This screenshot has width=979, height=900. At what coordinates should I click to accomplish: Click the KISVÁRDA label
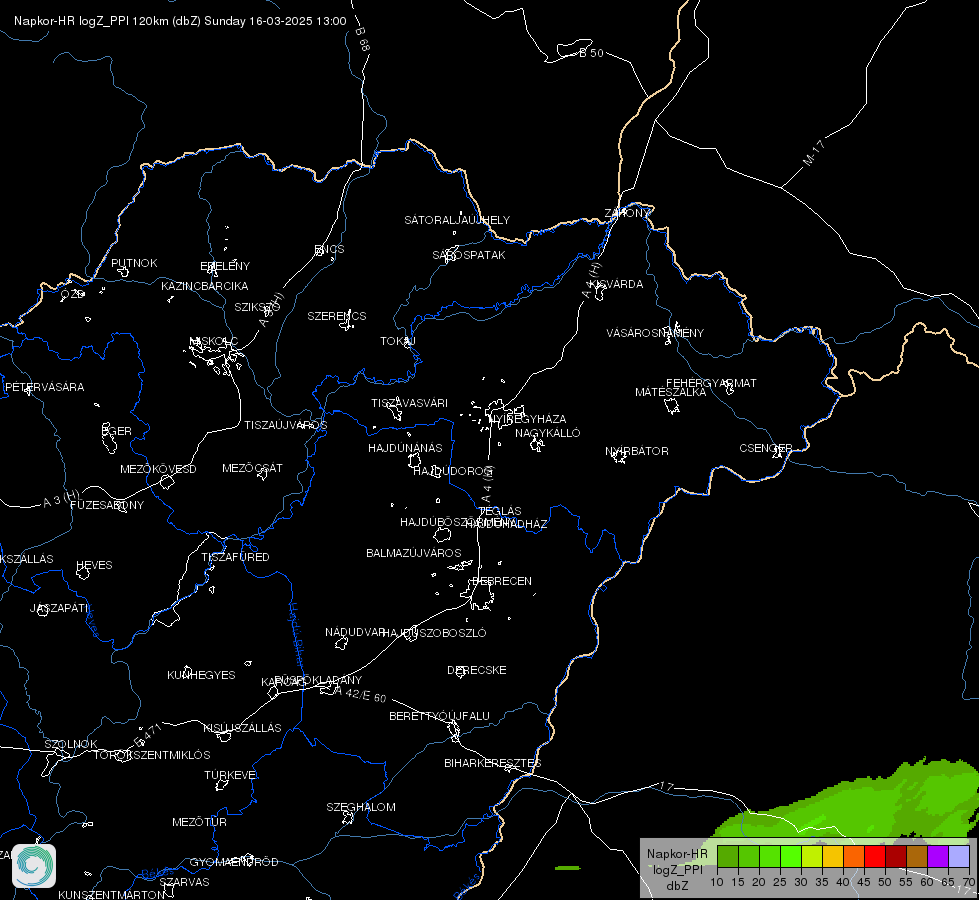click(x=617, y=284)
